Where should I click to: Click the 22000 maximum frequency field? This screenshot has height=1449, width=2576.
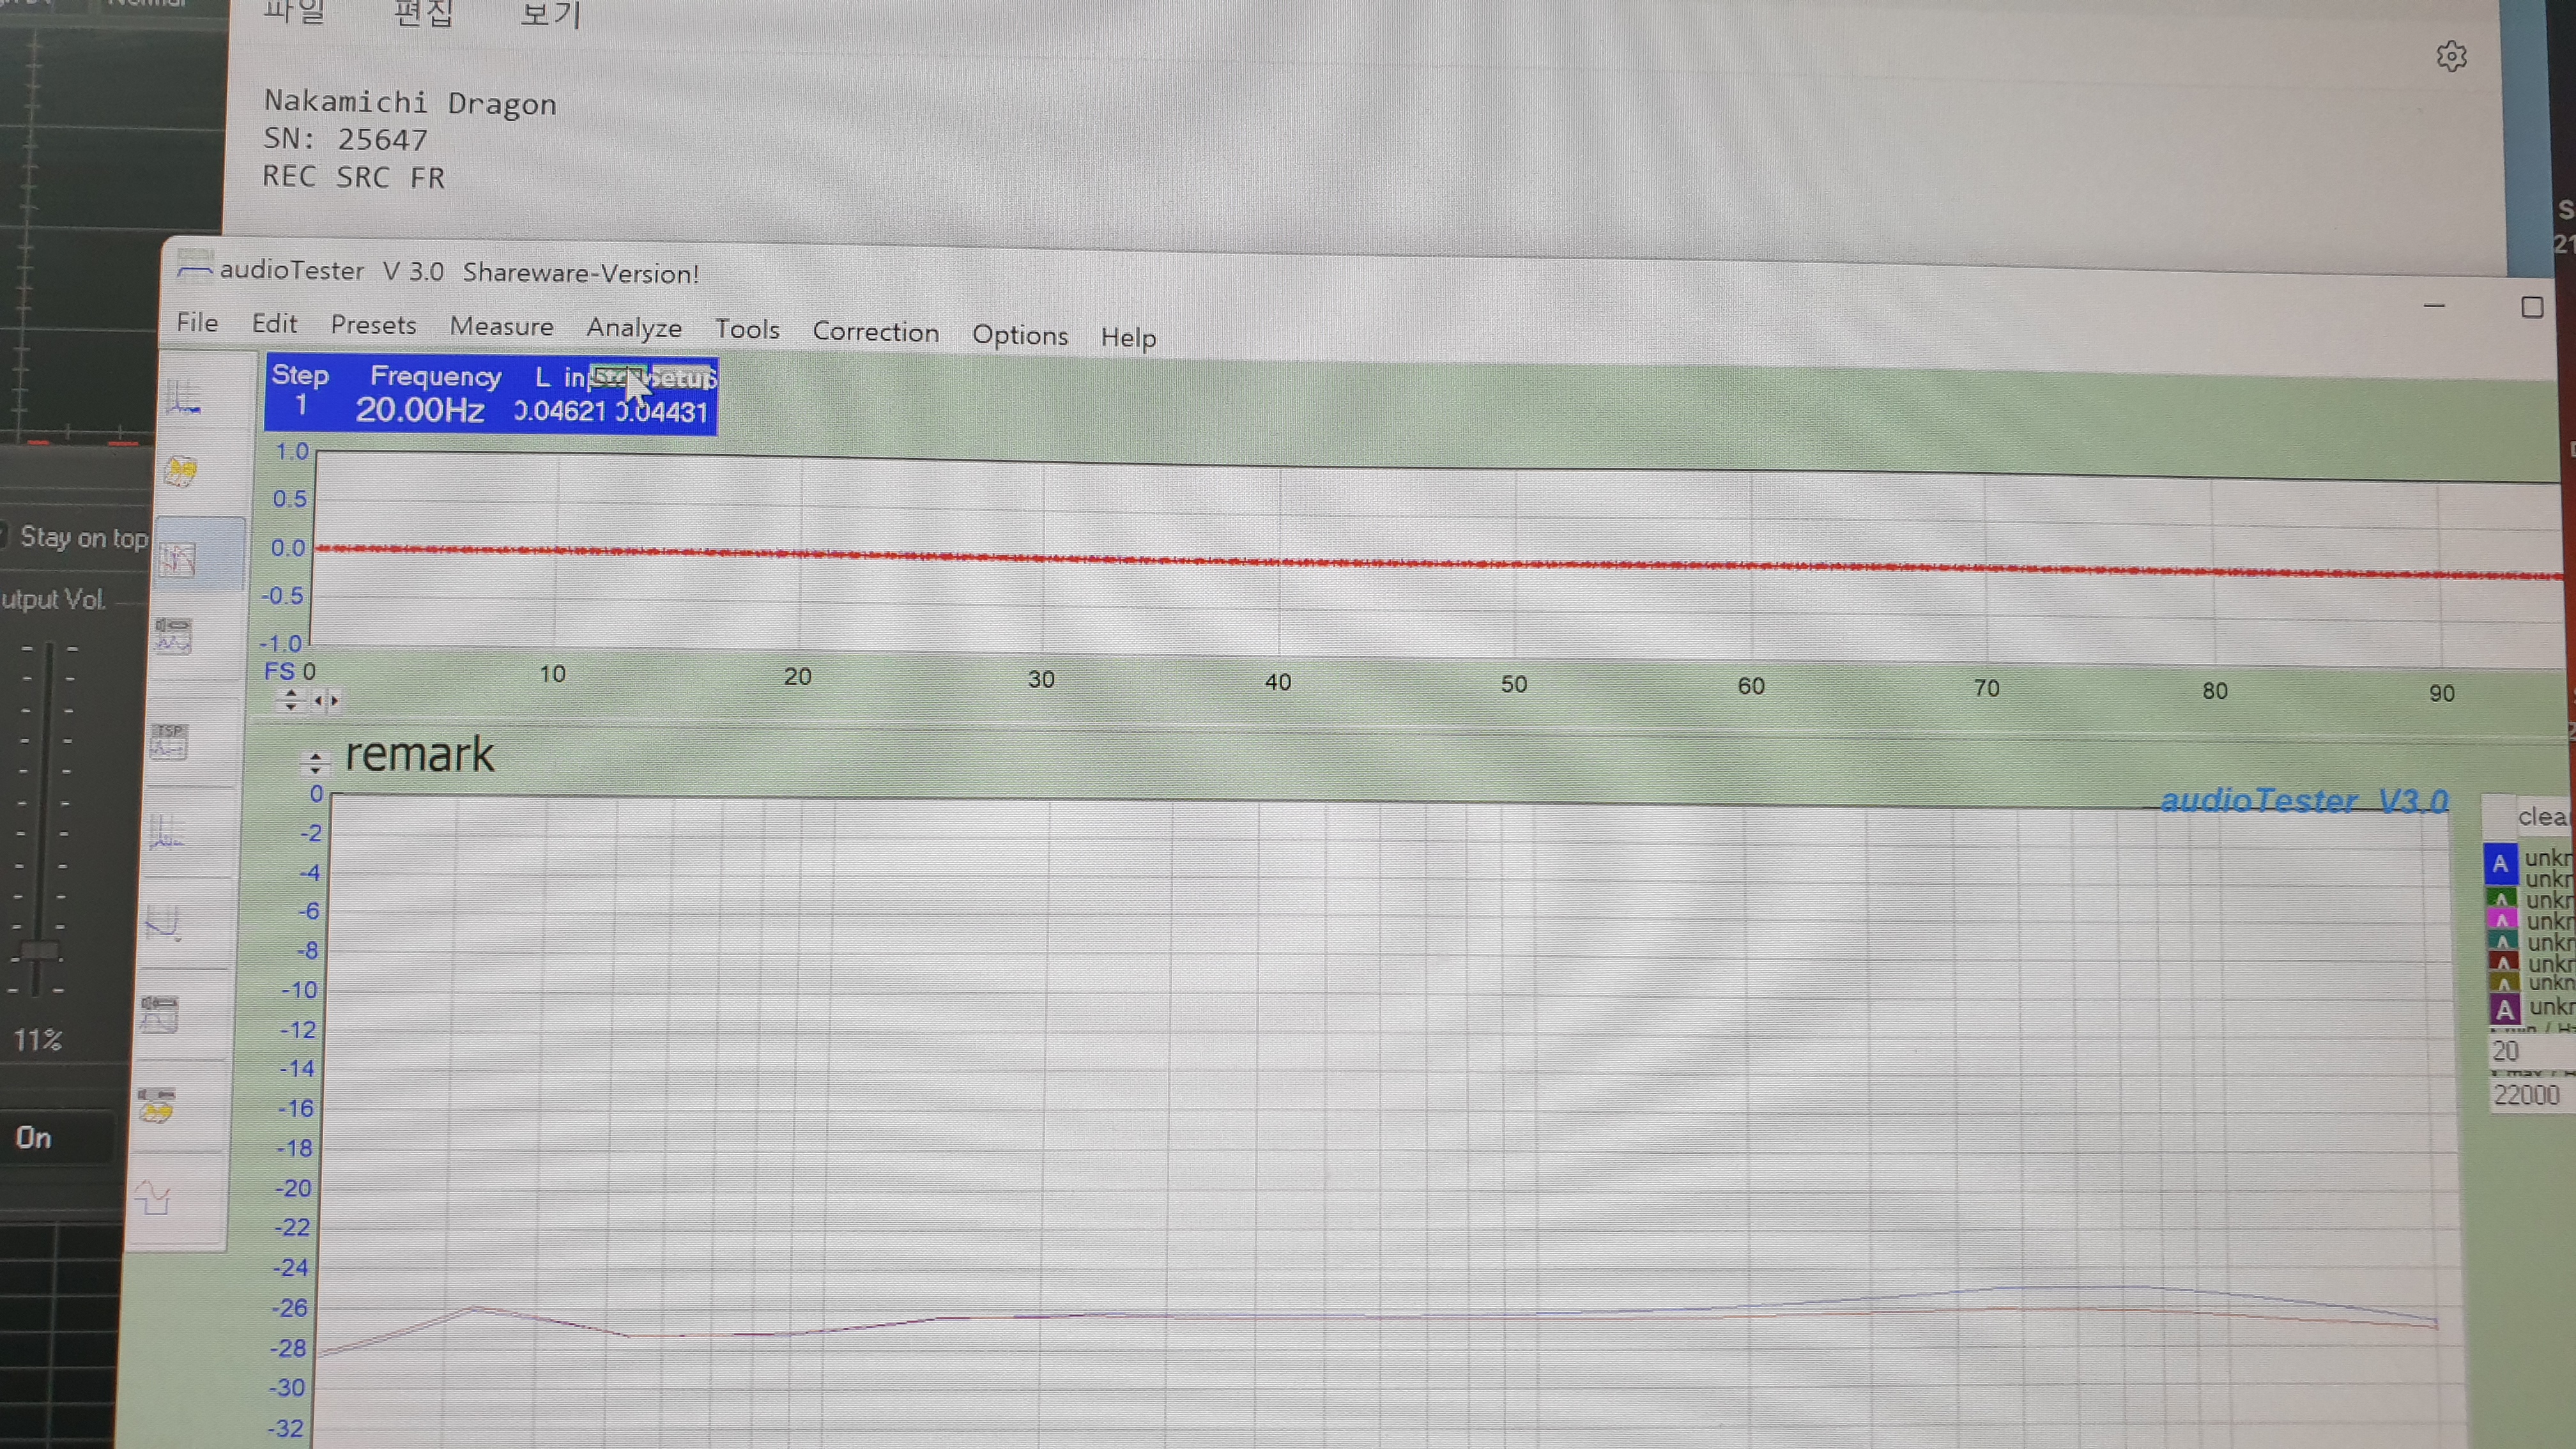pos(2527,1094)
